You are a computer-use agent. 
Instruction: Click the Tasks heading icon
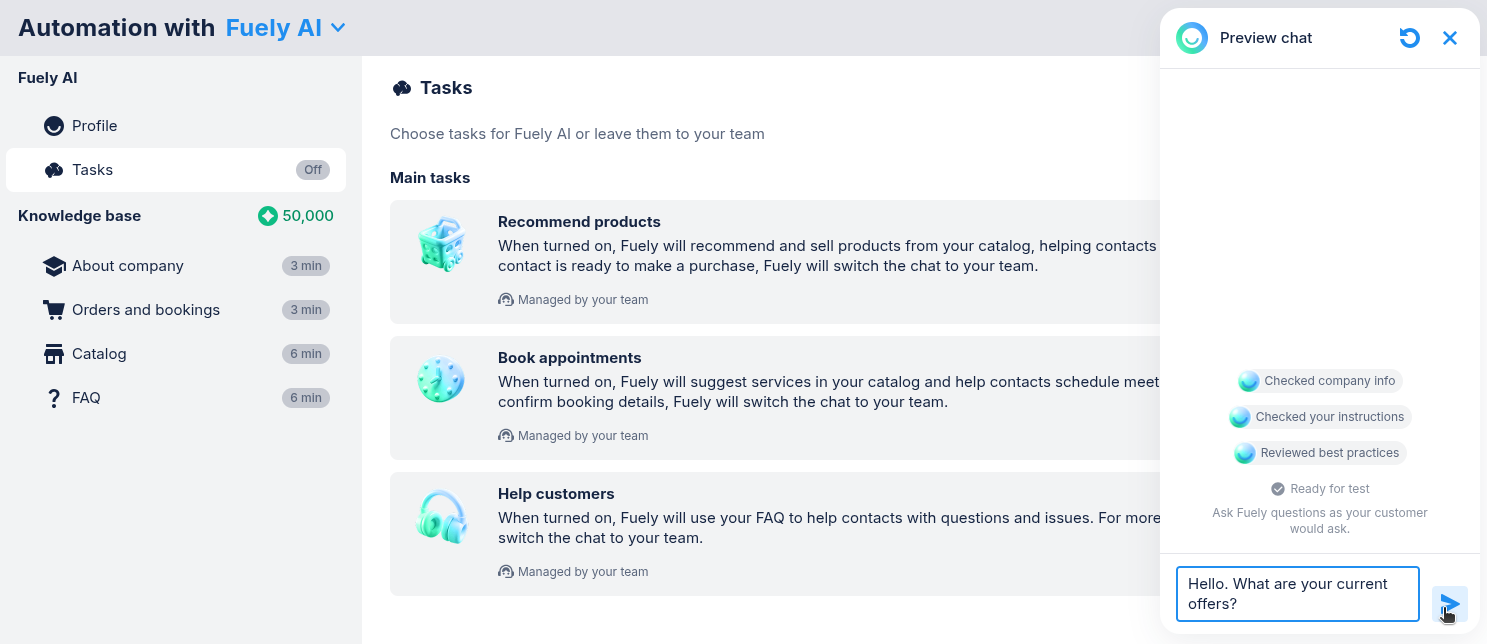402,88
